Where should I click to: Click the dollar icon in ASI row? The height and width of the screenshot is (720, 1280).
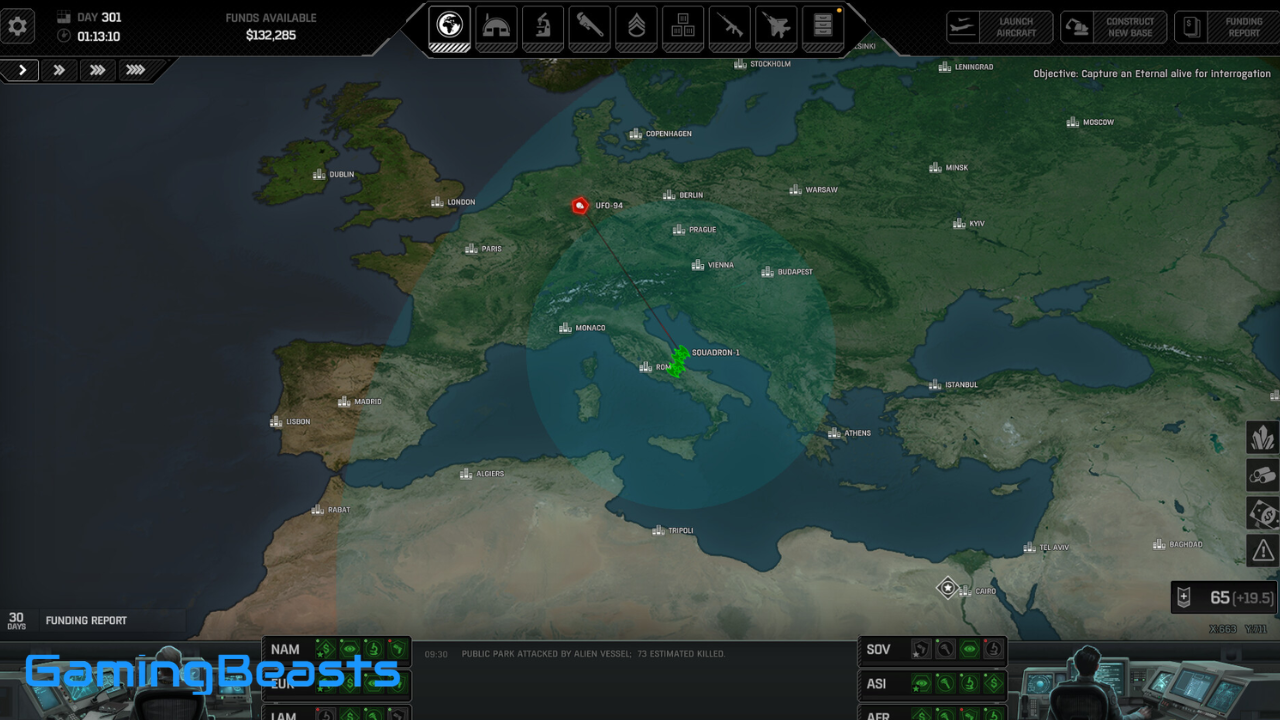pos(993,684)
